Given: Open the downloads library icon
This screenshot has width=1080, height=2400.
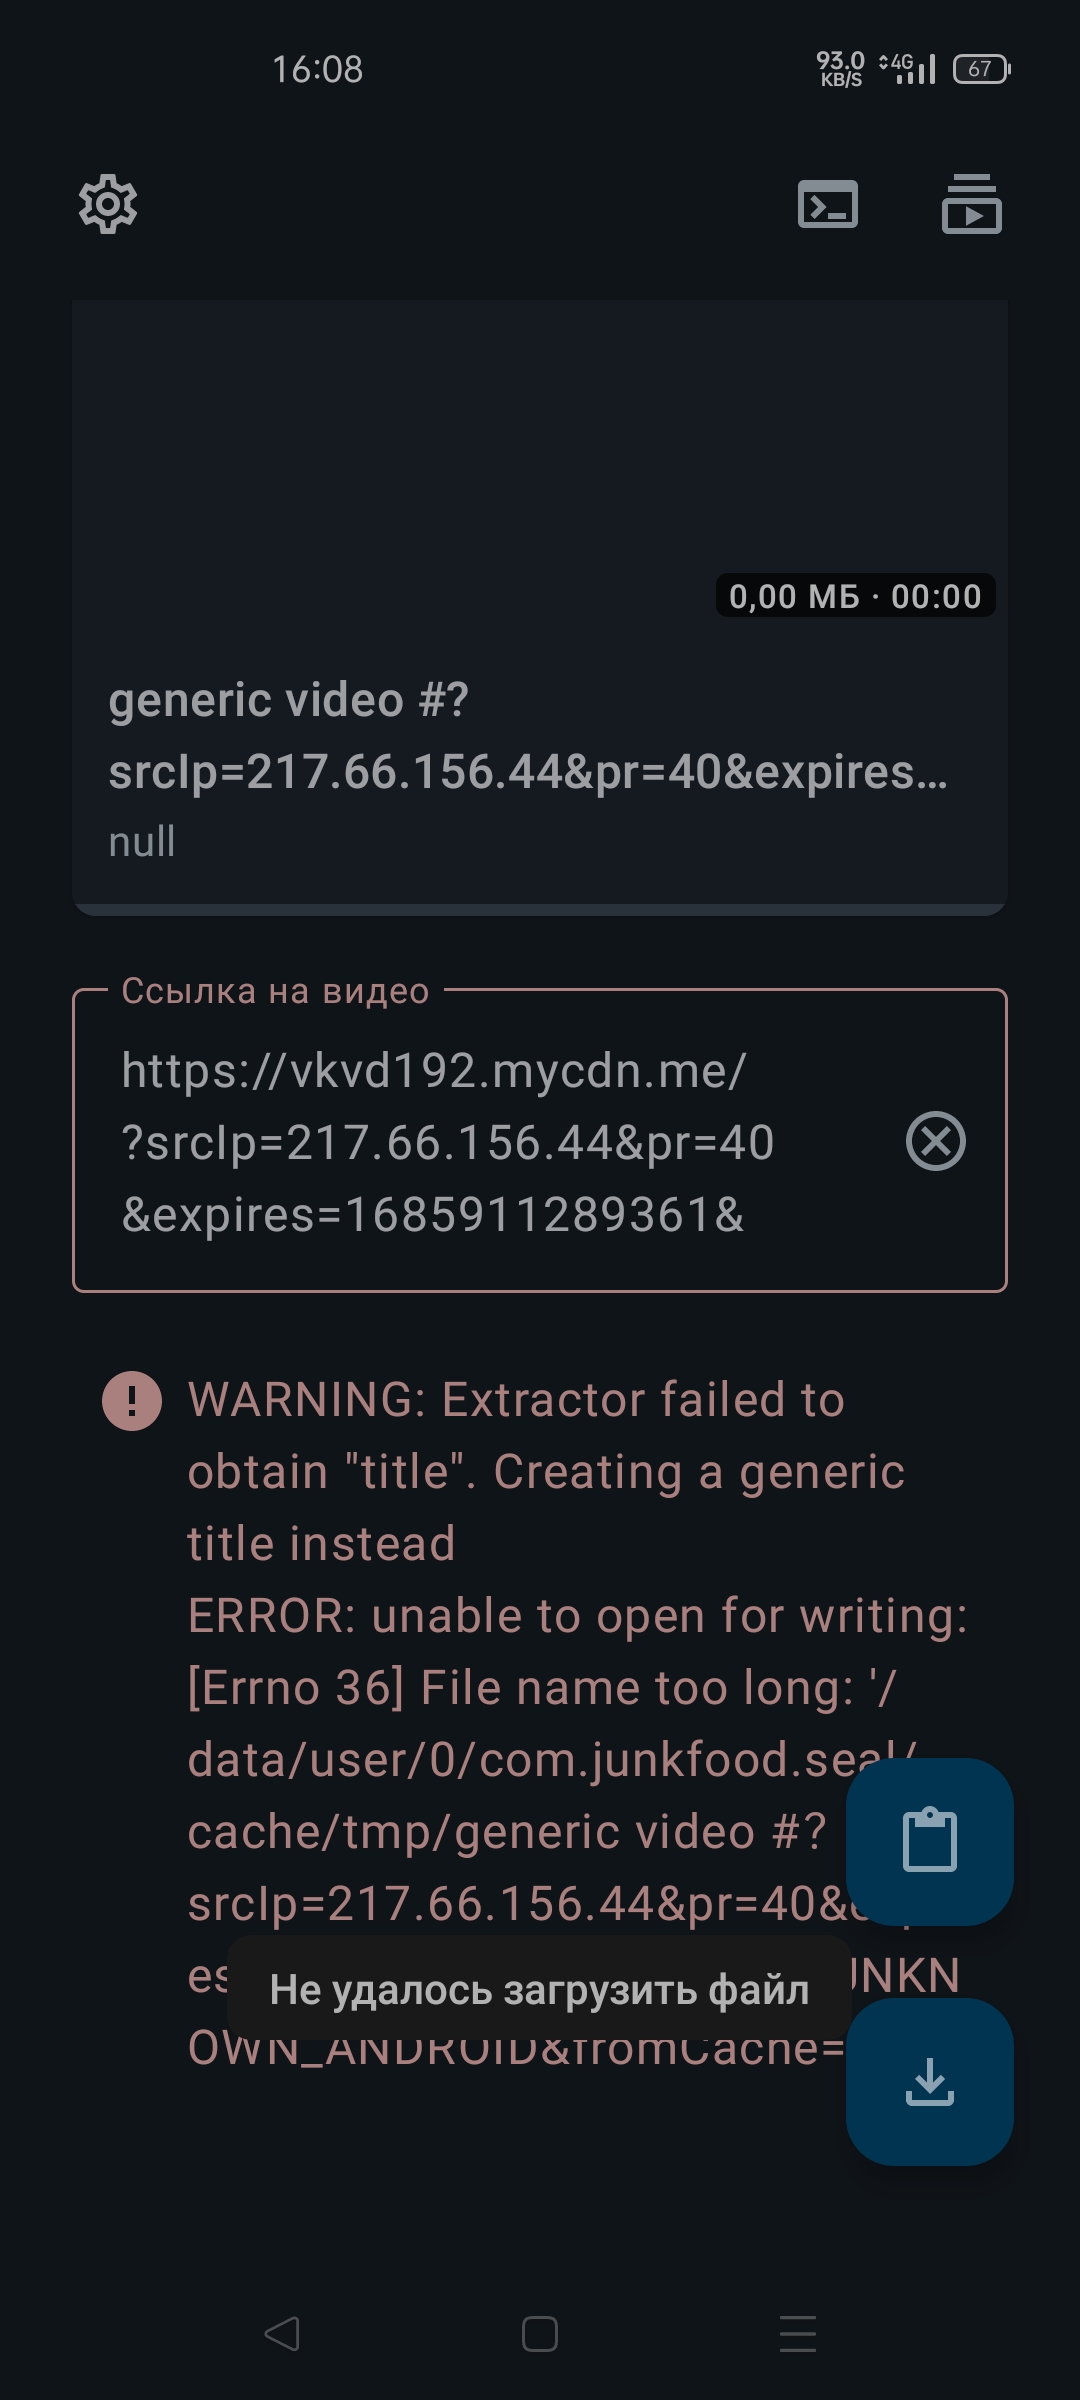Looking at the screenshot, I should click(972, 204).
